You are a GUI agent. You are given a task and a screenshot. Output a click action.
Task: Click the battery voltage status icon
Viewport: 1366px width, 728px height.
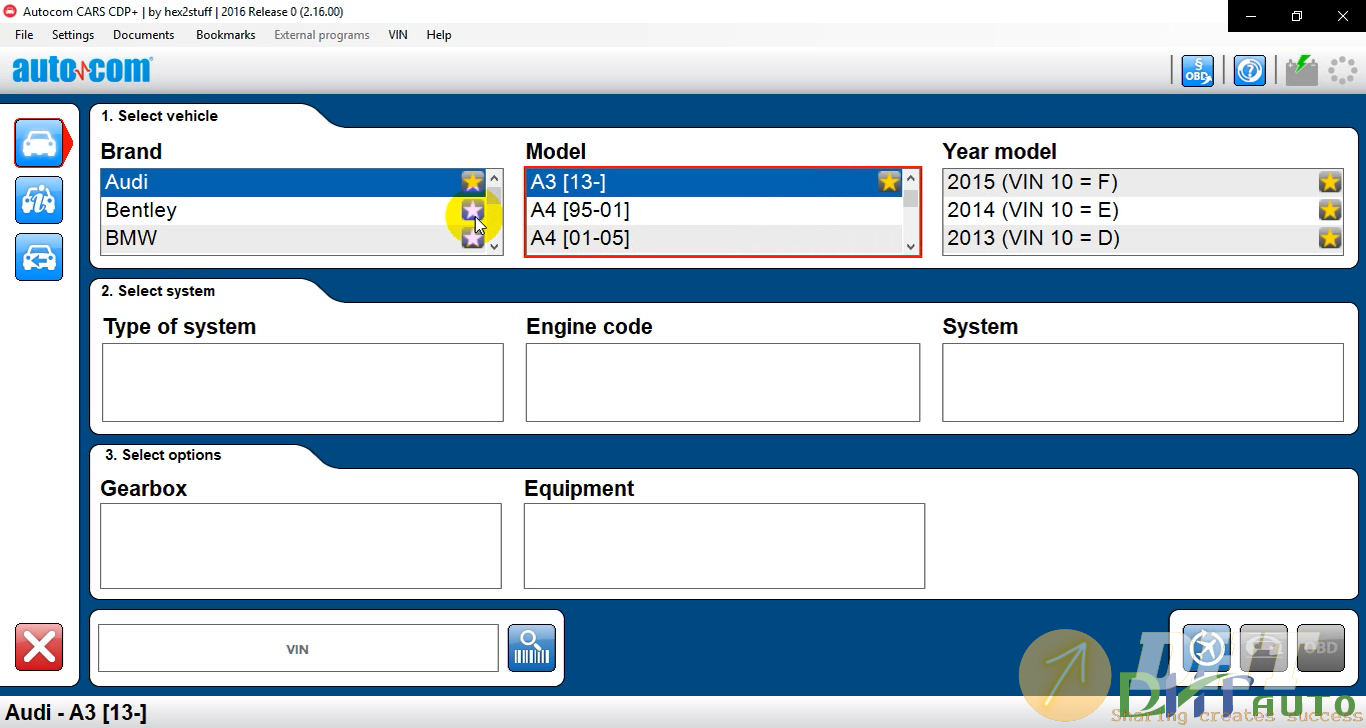pos(1301,71)
